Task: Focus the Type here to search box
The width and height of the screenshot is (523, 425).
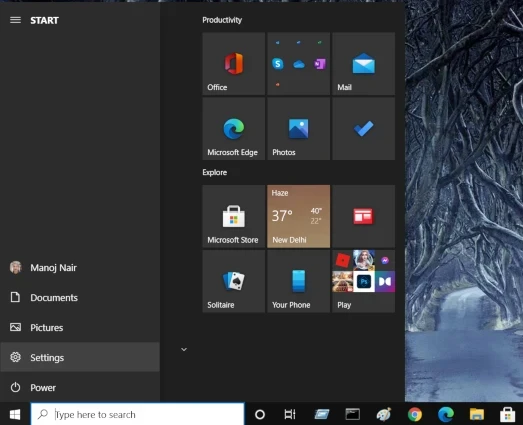Action: pos(137,414)
